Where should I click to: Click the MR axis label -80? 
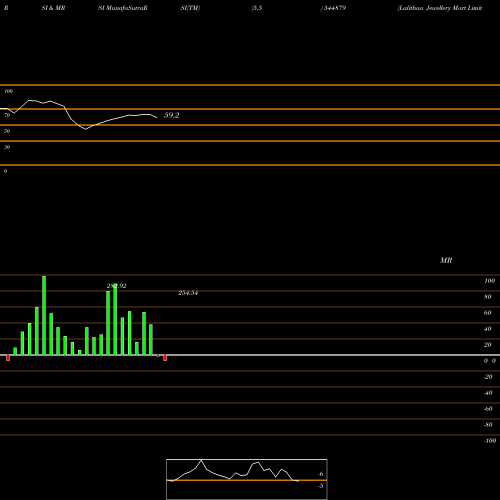(x=488, y=425)
